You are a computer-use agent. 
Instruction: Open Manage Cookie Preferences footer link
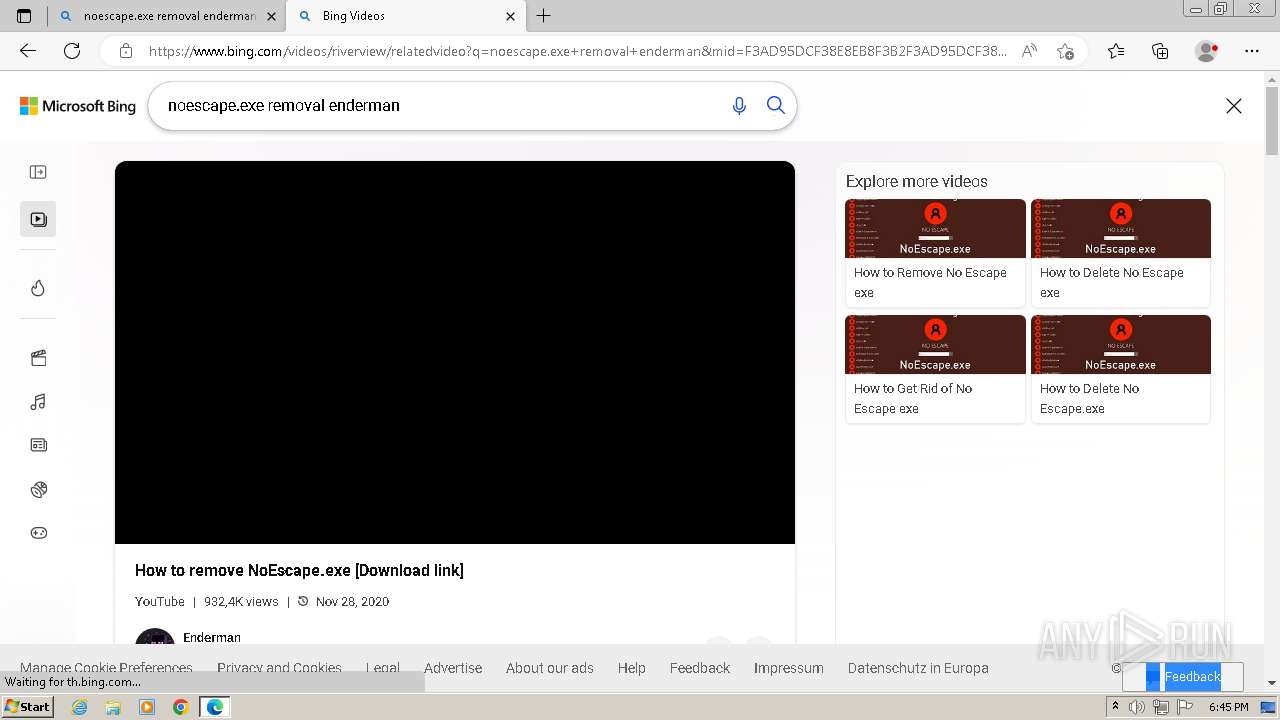pyautogui.click(x=106, y=668)
